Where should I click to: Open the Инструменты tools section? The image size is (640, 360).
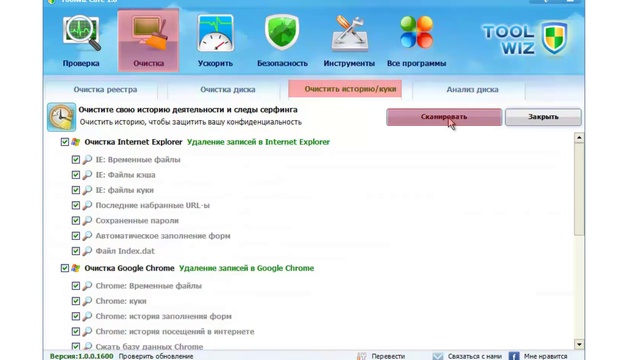click(349, 41)
